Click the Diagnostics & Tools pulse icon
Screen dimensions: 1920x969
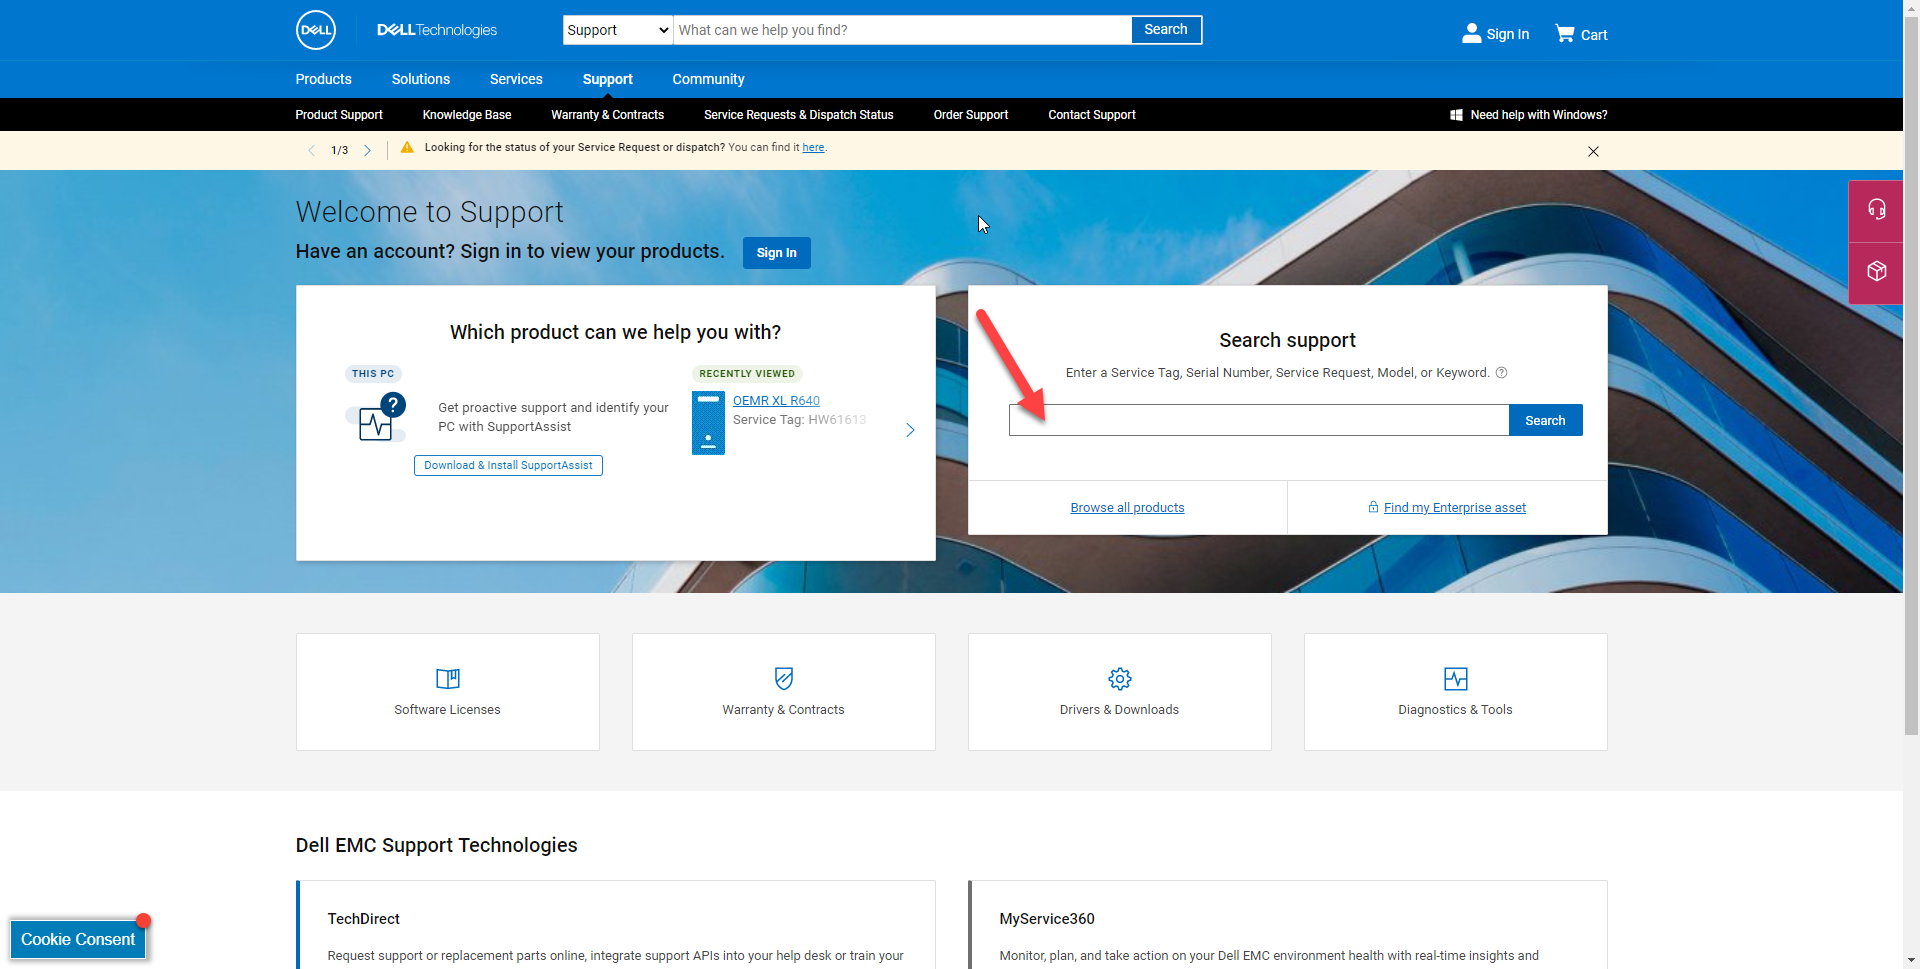[1456, 679]
